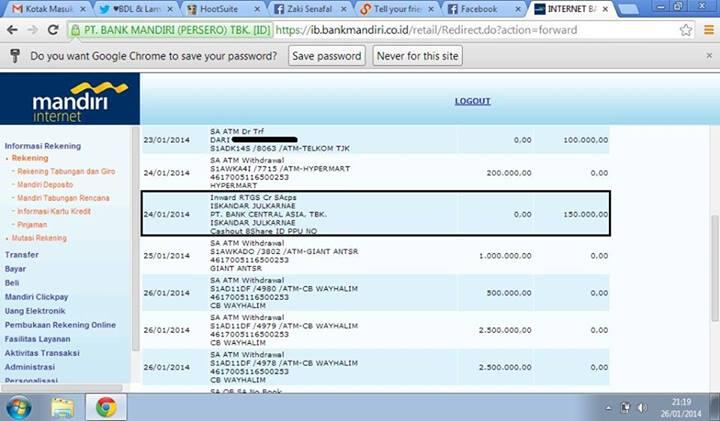Image resolution: width=720 pixels, height=421 pixels.
Task: Select the Rekening submenu
Action: (x=30, y=158)
